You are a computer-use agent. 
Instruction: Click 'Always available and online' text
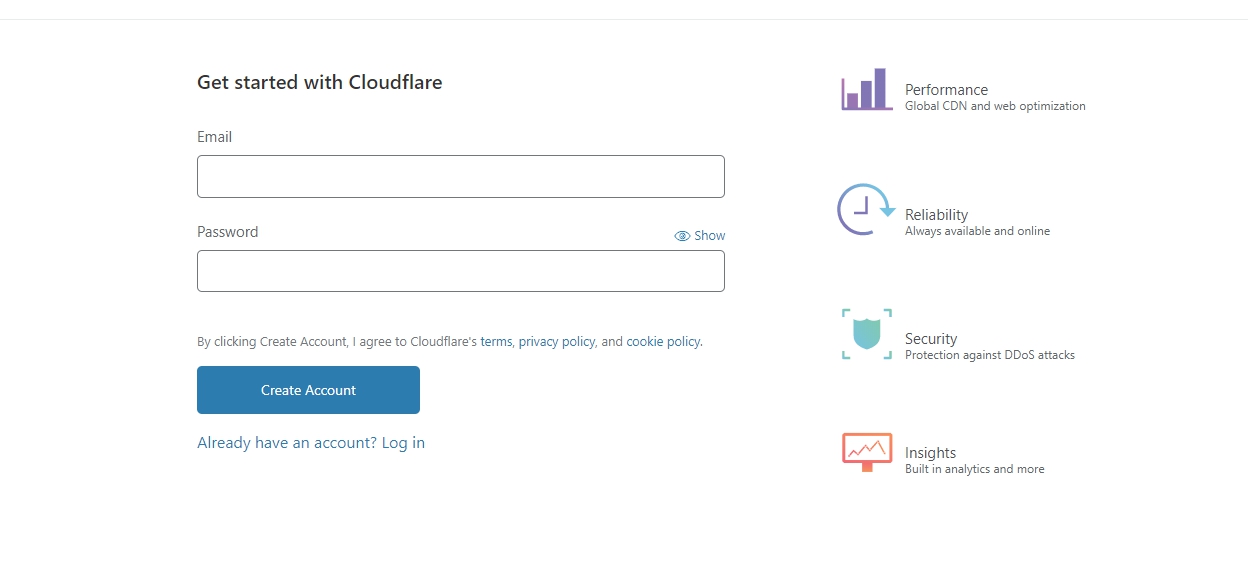(x=977, y=231)
